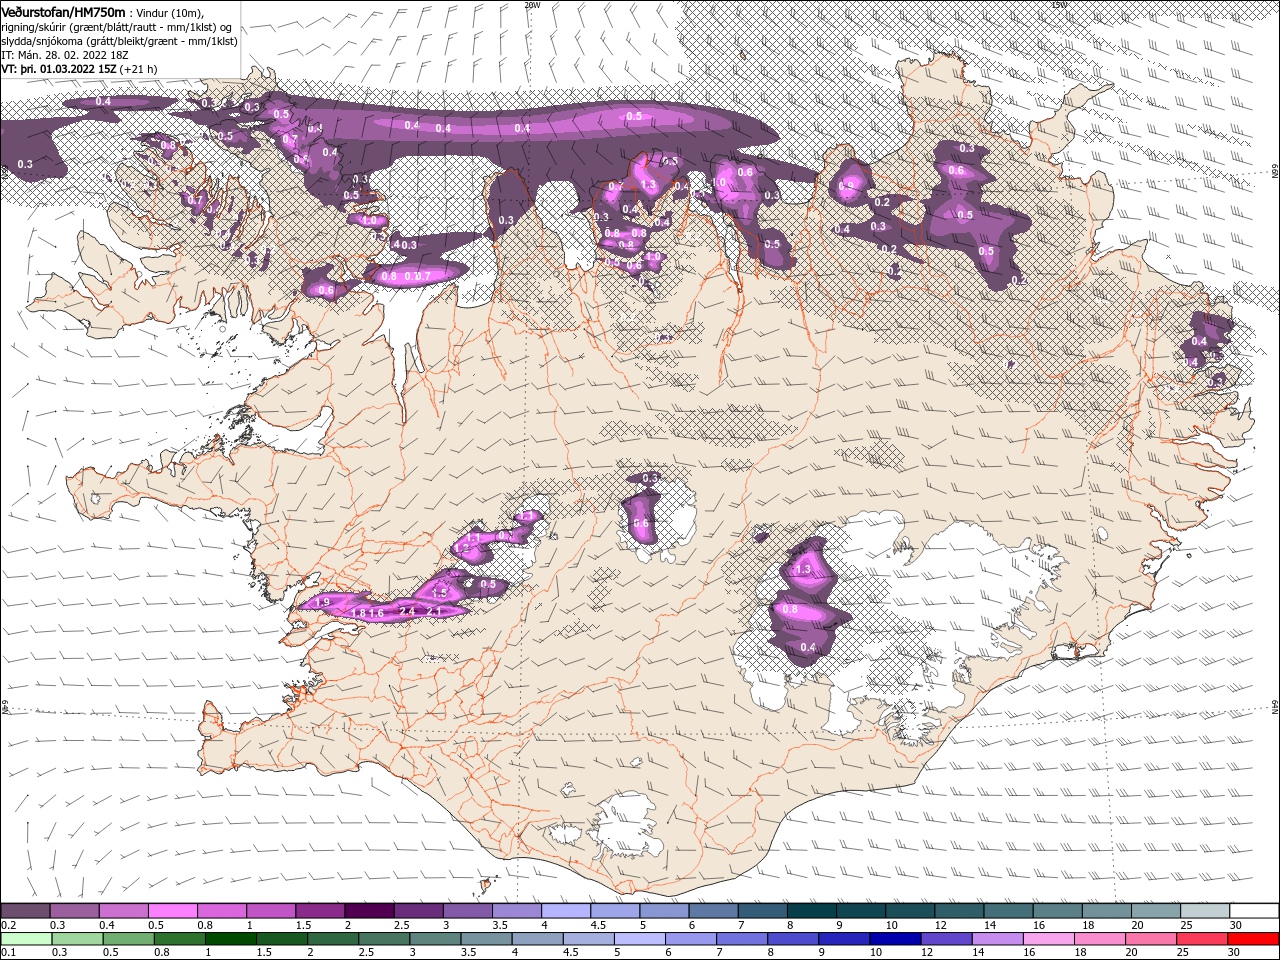Click the 2.1 precipitation value on the map
The height and width of the screenshot is (960, 1280).
tap(434, 611)
